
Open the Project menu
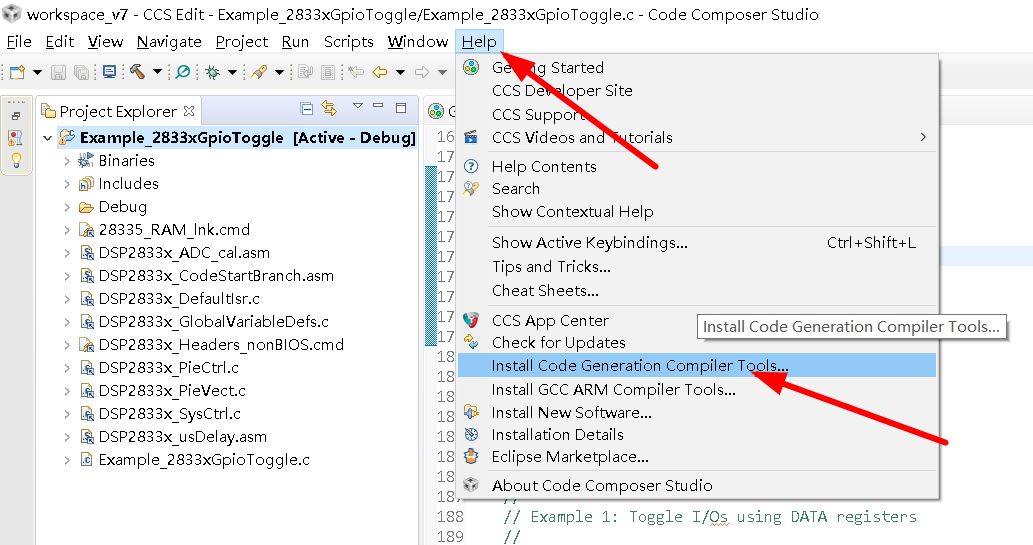pos(242,42)
